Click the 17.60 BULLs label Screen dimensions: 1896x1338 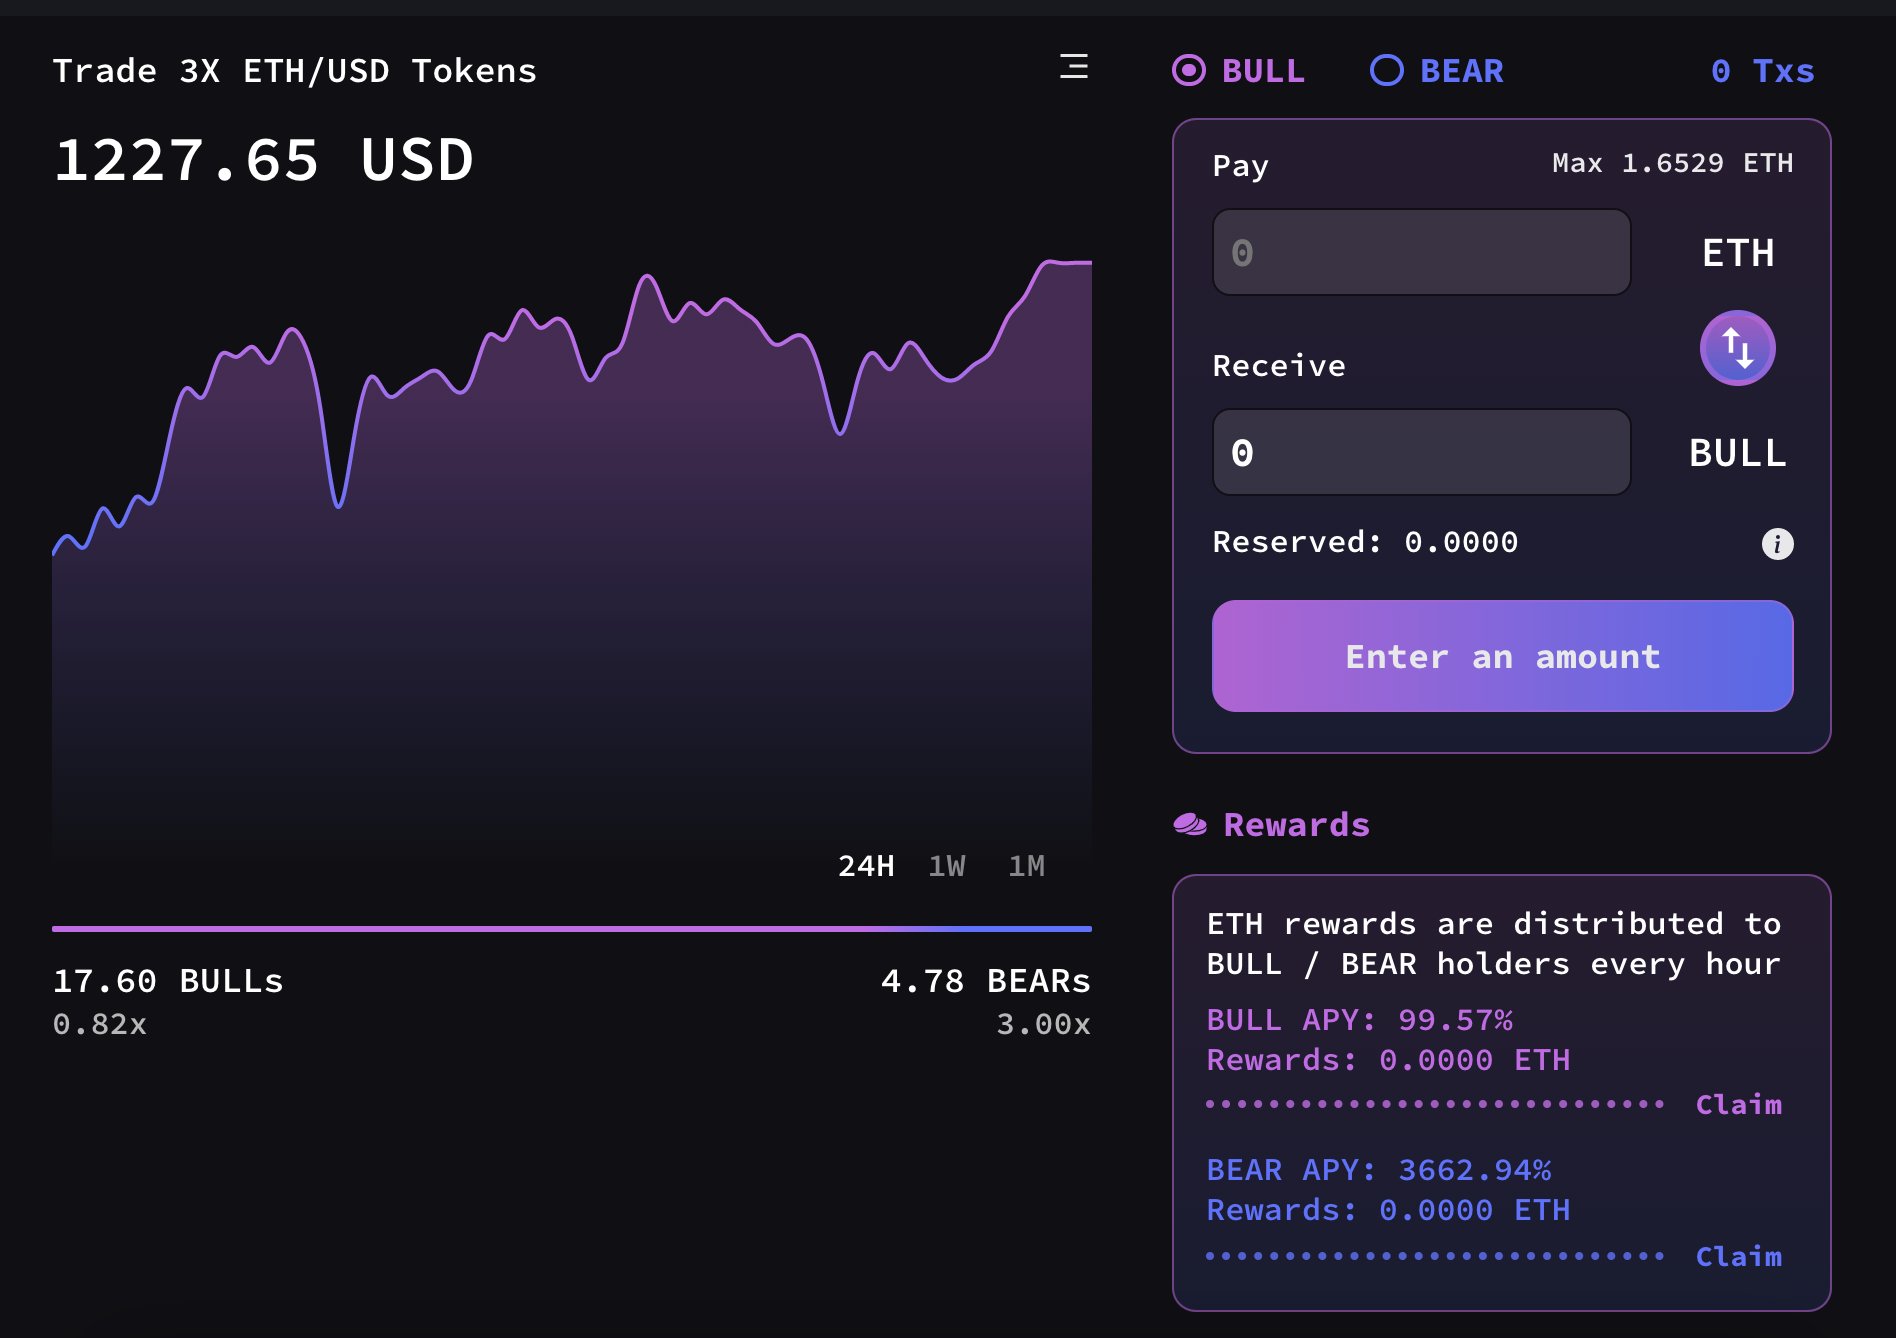coord(168,981)
